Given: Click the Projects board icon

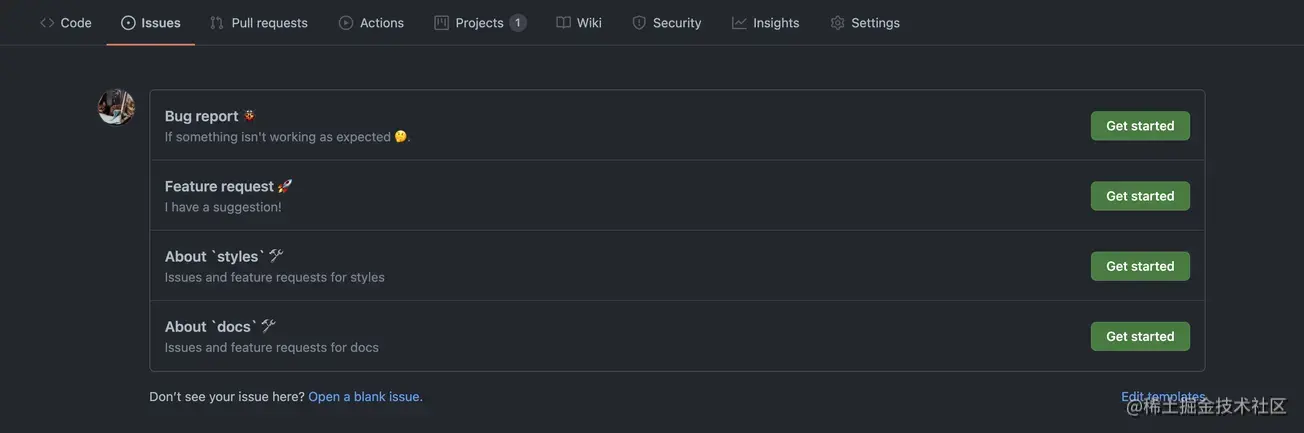Looking at the screenshot, I should click(441, 23).
